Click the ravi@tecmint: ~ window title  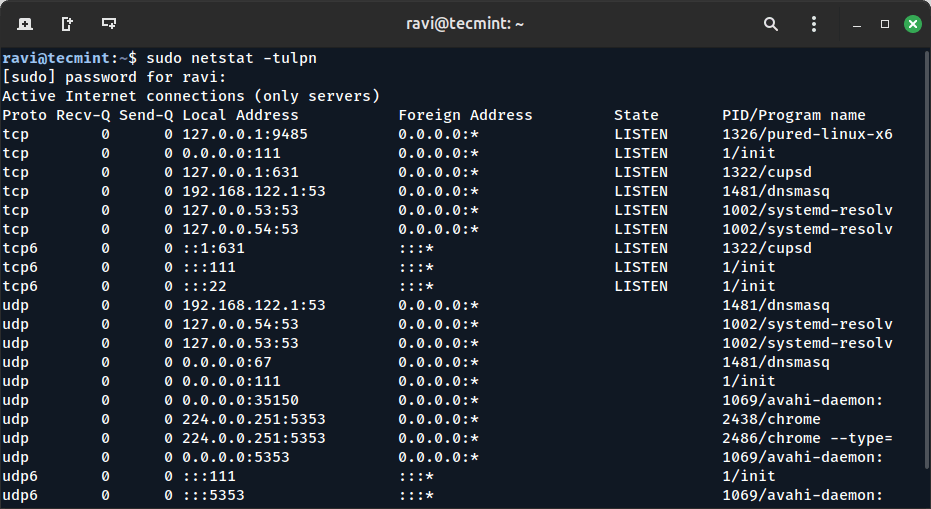465,23
